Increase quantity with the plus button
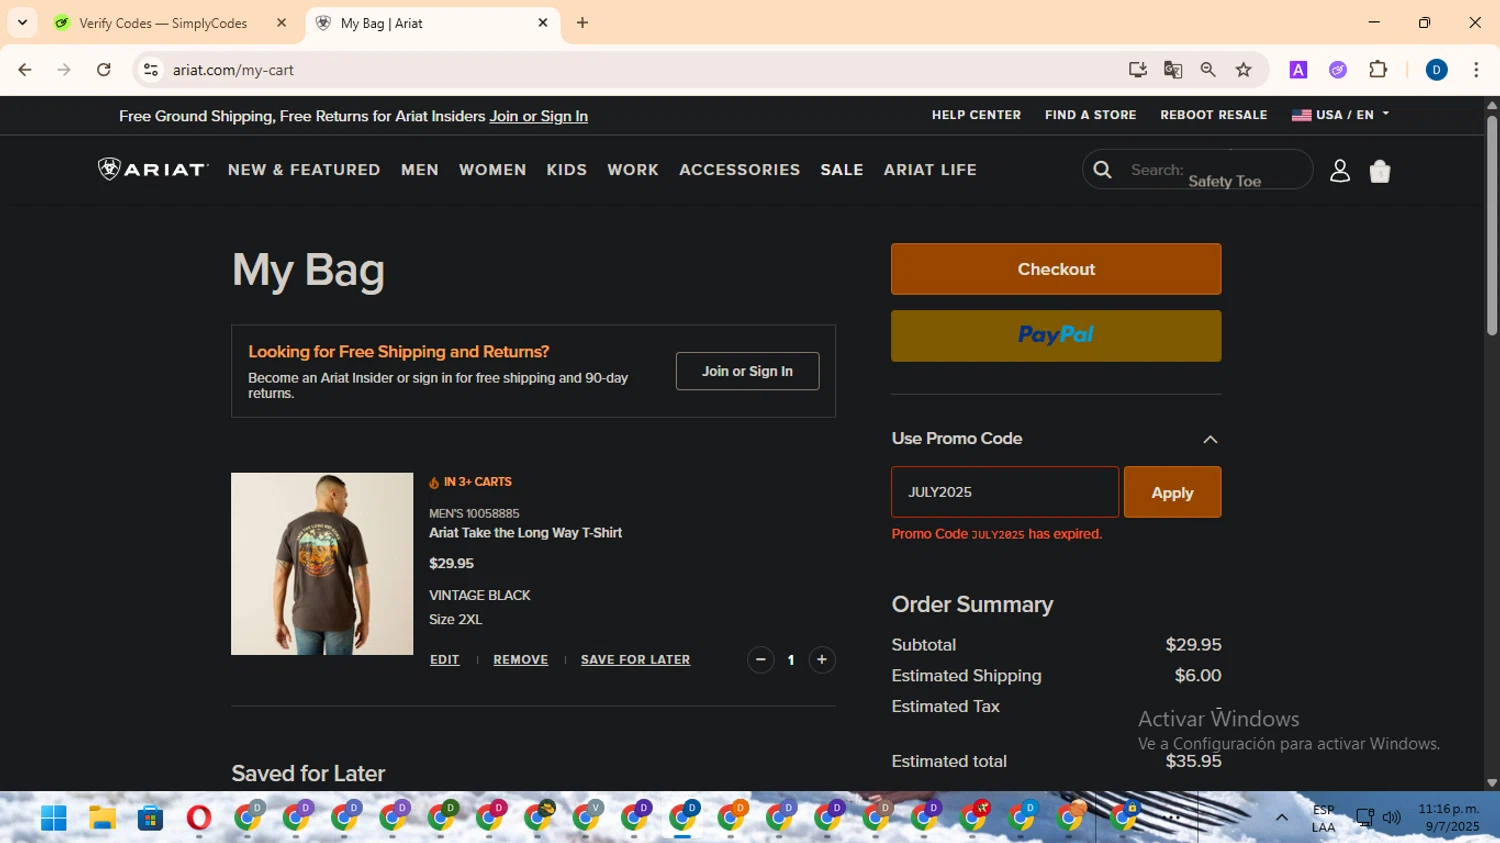Viewport: 1500px width, 843px height. tap(822, 660)
